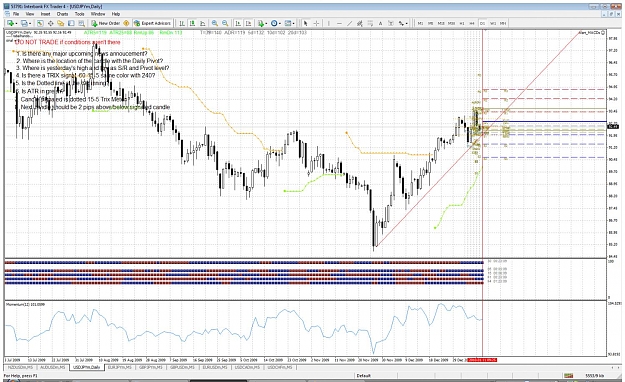
Task: Switch chart to bar chart
Action: tap(182, 23)
